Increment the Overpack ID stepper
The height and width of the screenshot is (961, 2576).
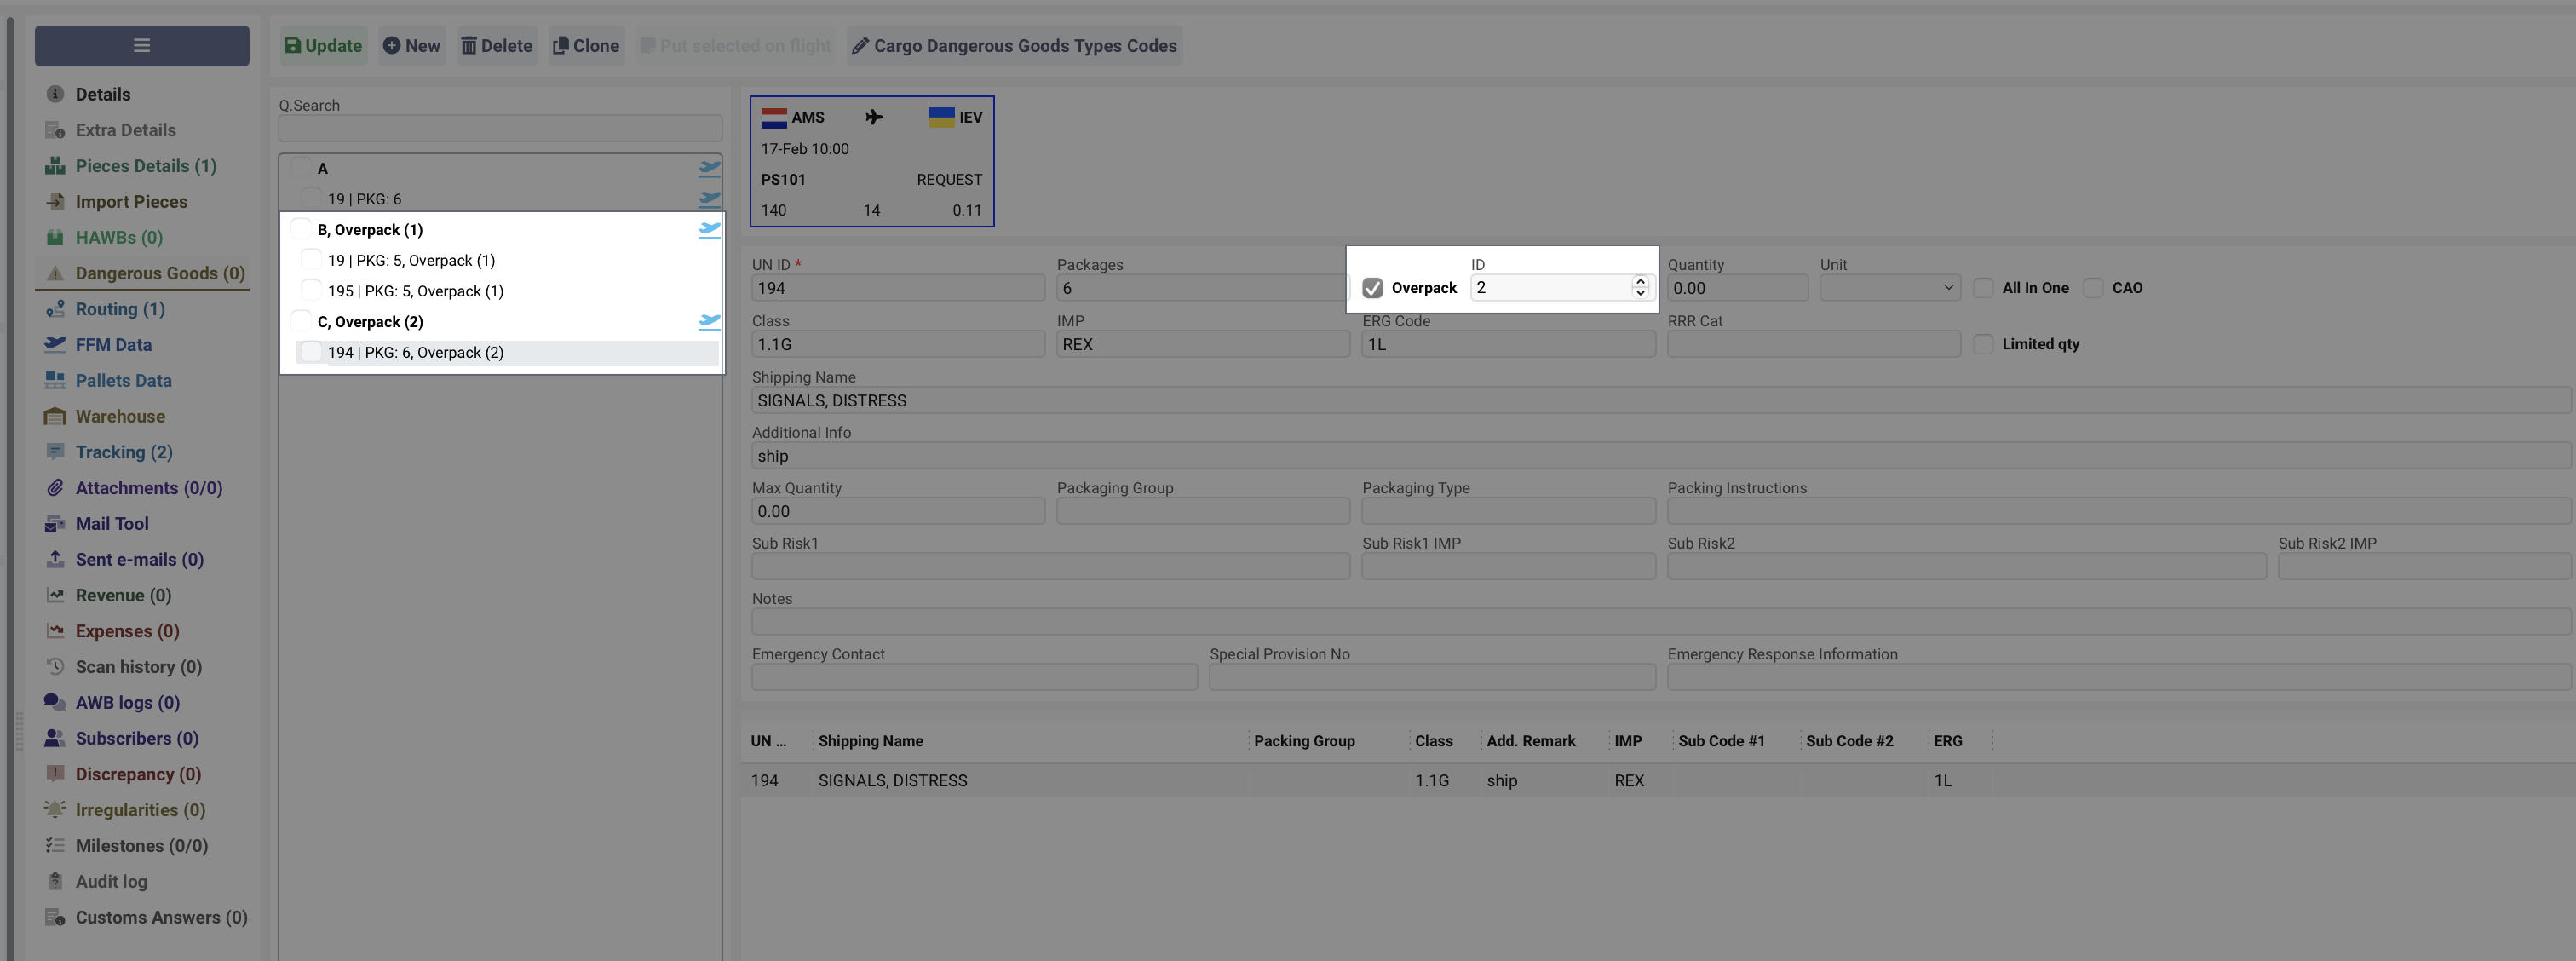[x=1640, y=282]
